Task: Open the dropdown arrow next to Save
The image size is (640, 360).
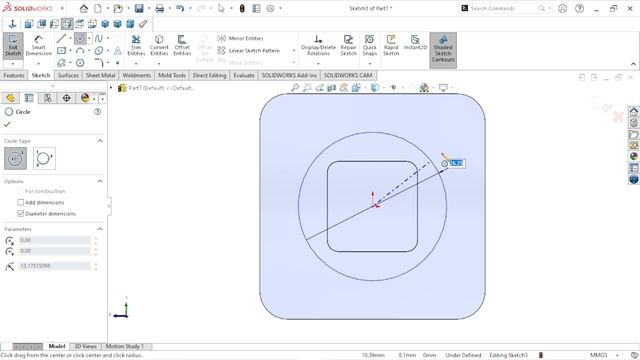Action: (x=149, y=8)
